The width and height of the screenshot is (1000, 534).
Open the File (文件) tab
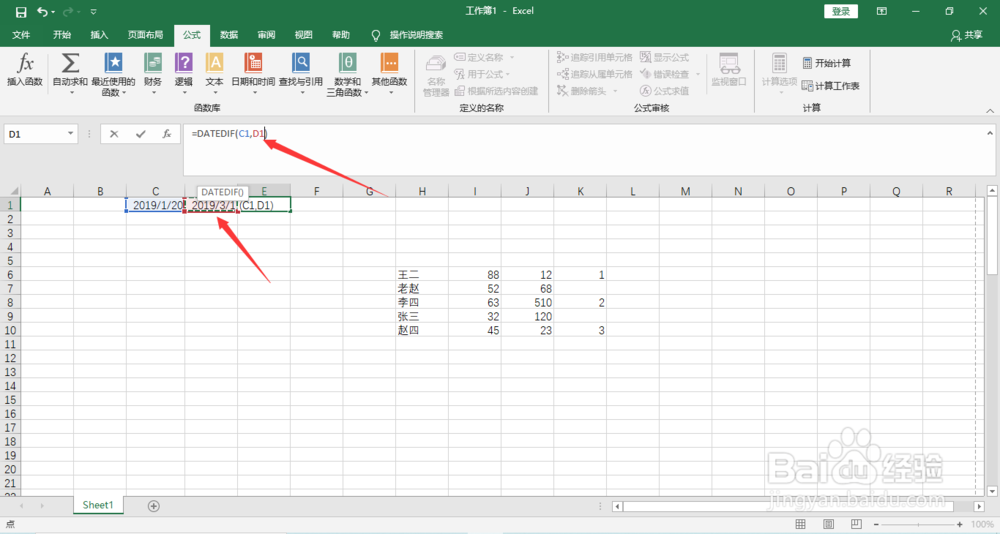click(x=21, y=35)
